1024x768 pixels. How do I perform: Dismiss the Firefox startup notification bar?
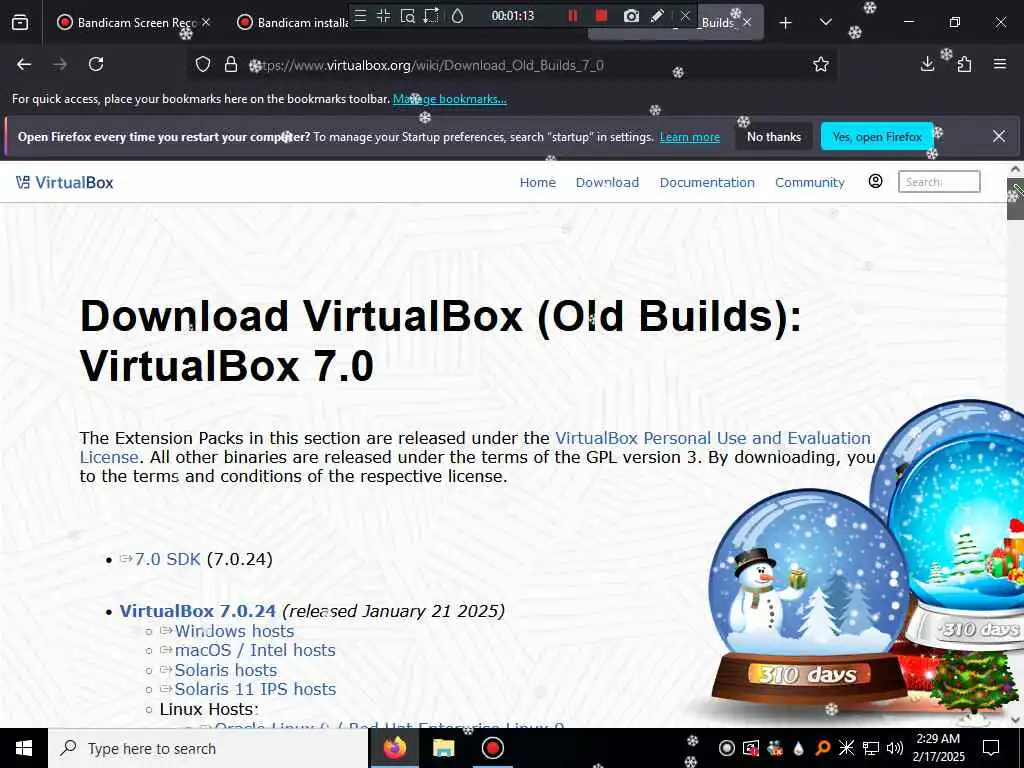[x=999, y=136]
